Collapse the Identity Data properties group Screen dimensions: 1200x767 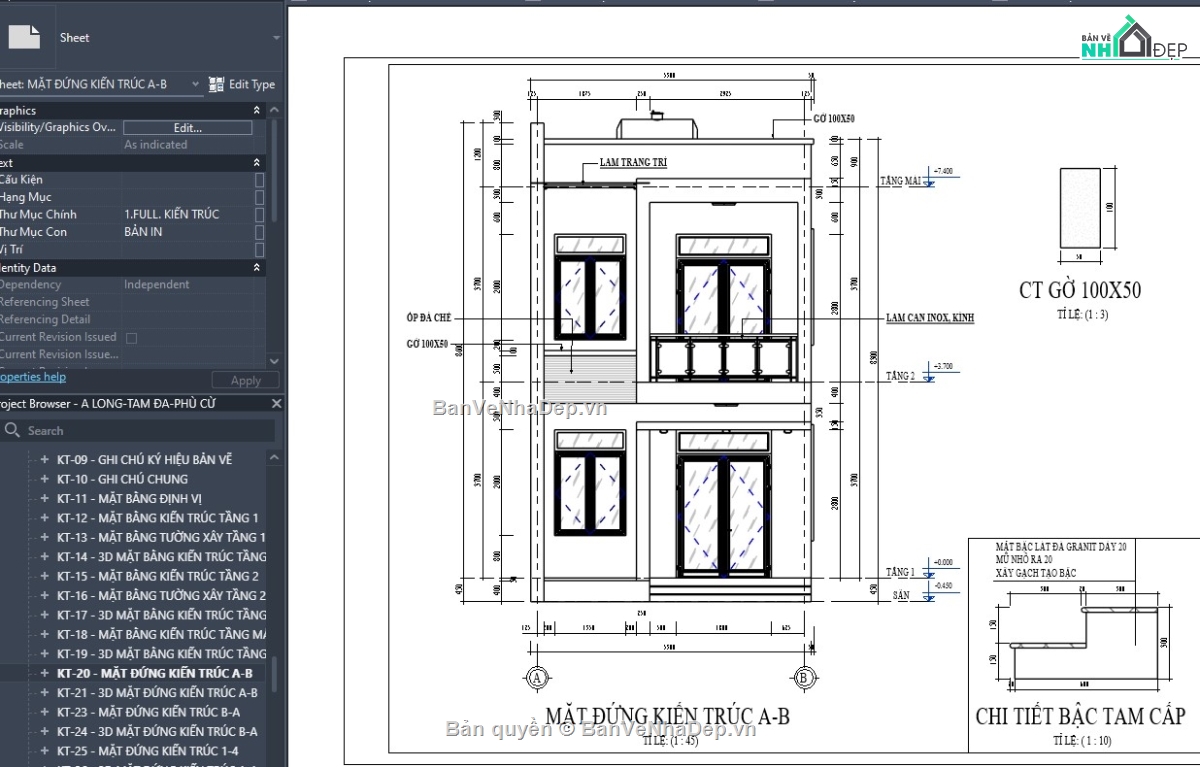coord(257,268)
